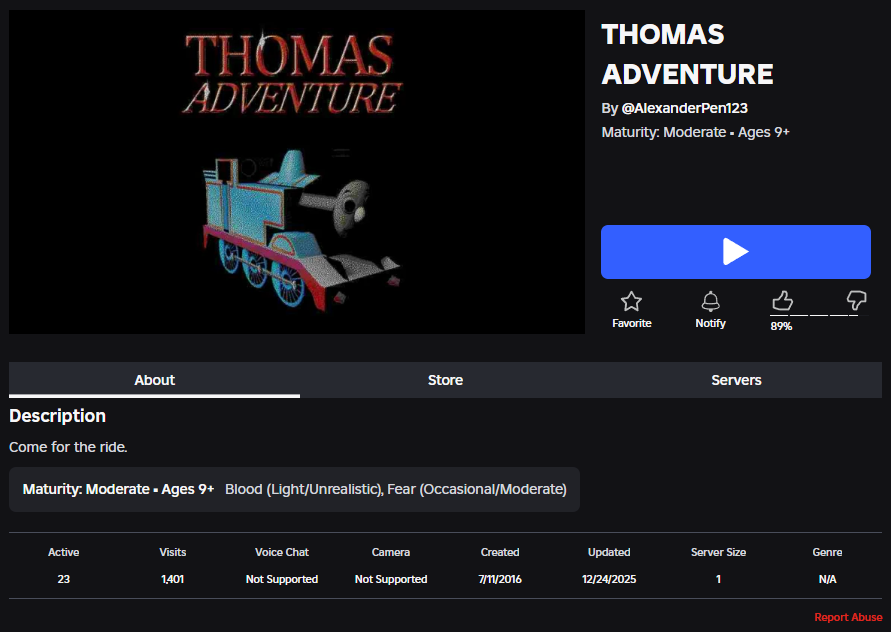Click the Created date 7/11/2016

[500, 579]
